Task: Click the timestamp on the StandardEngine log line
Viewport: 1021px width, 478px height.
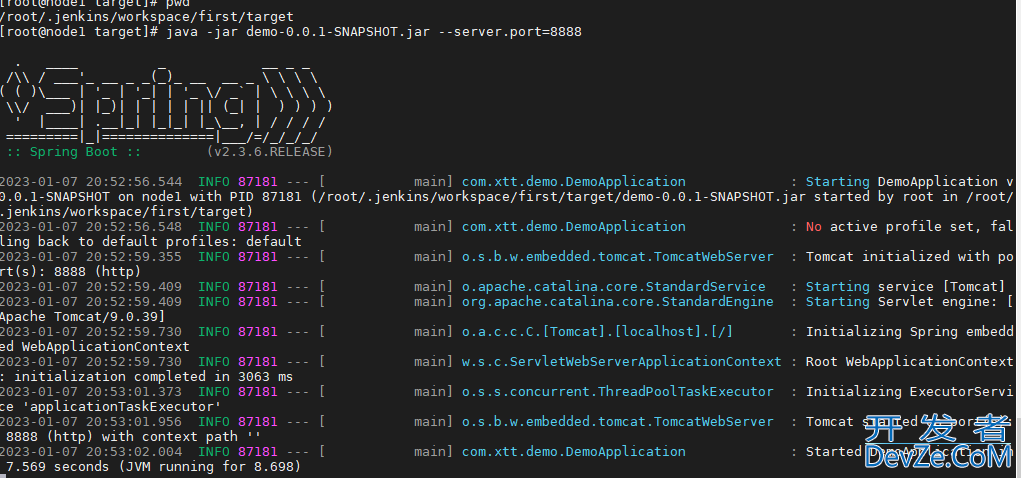Action: (91, 302)
